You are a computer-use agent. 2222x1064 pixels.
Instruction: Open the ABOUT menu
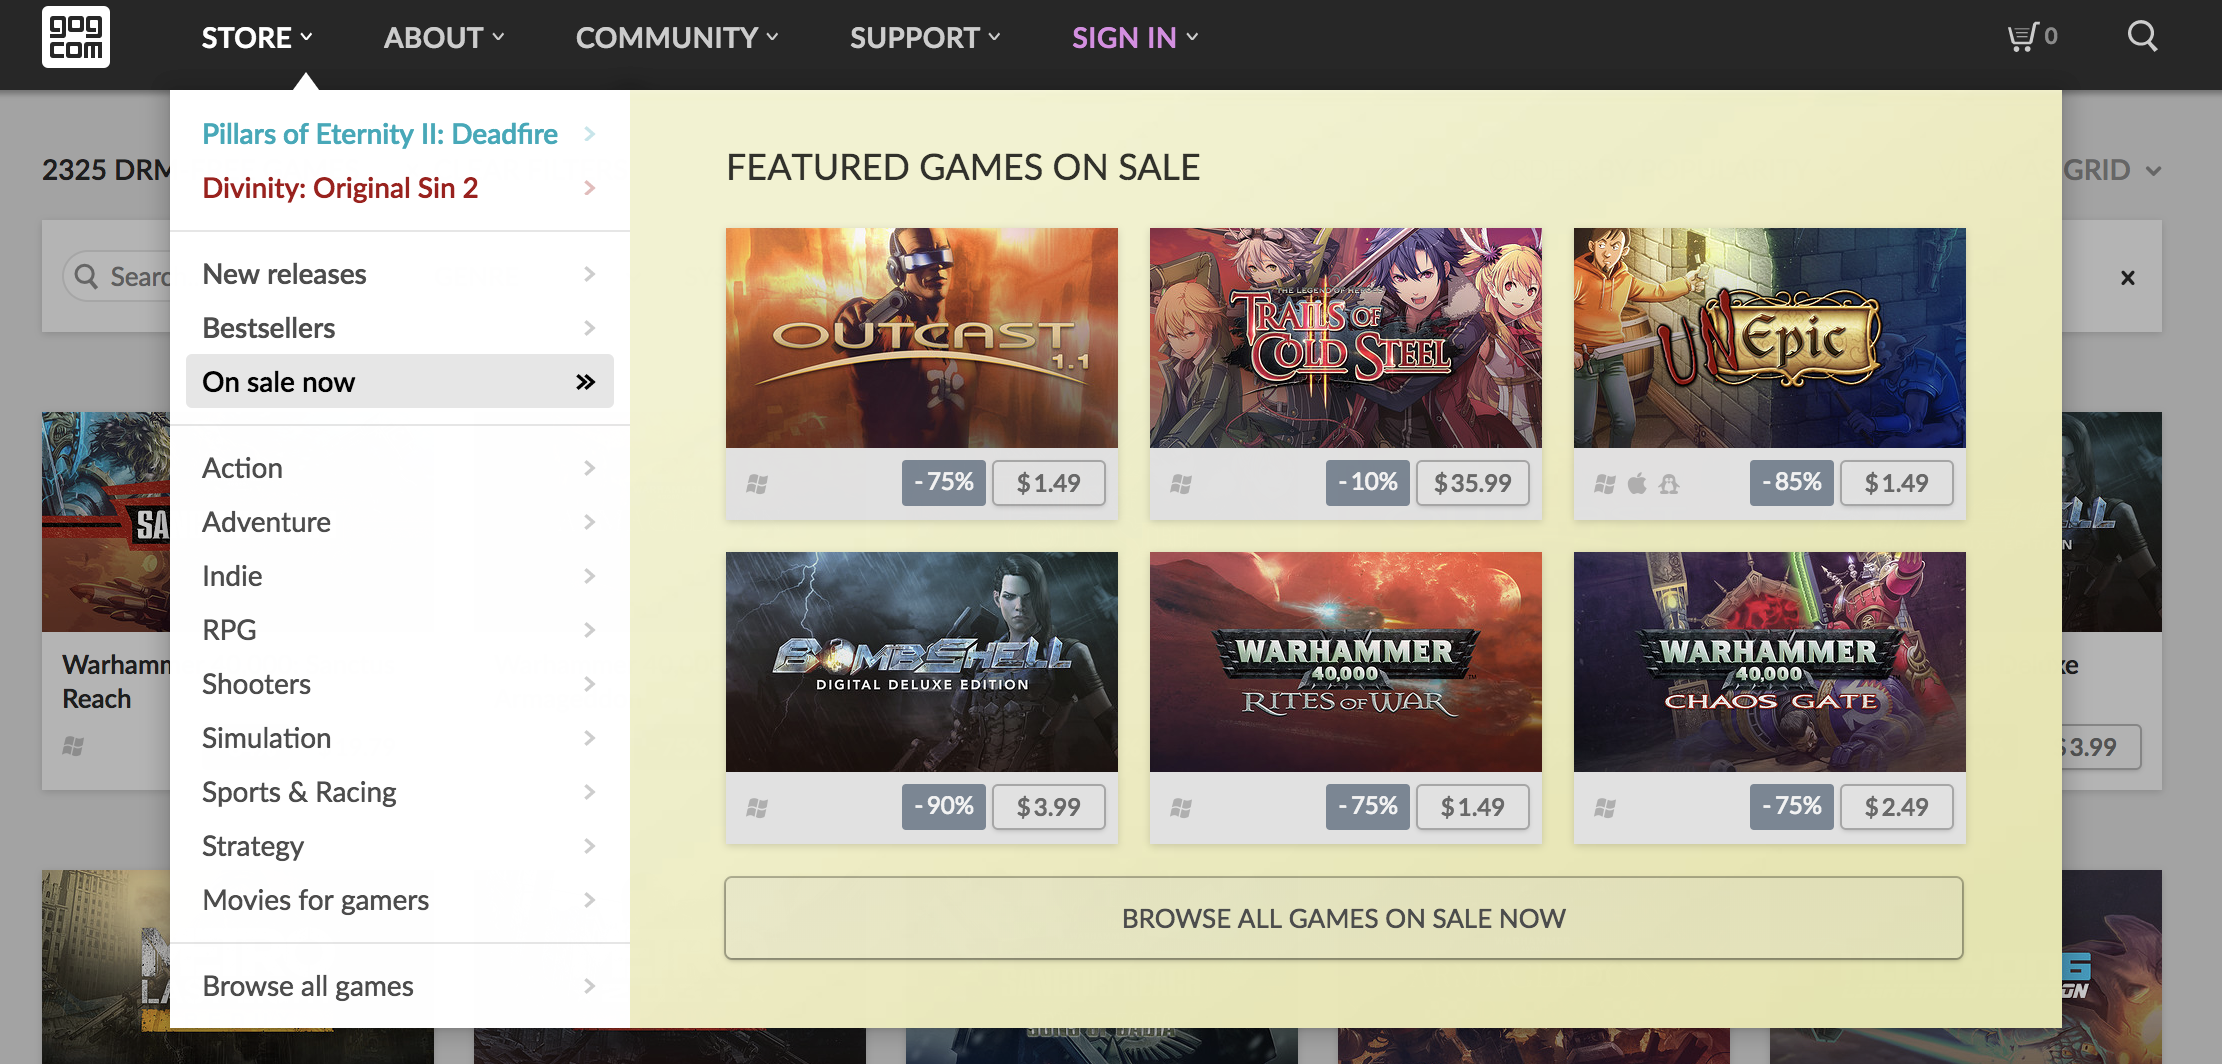pyautogui.click(x=444, y=38)
